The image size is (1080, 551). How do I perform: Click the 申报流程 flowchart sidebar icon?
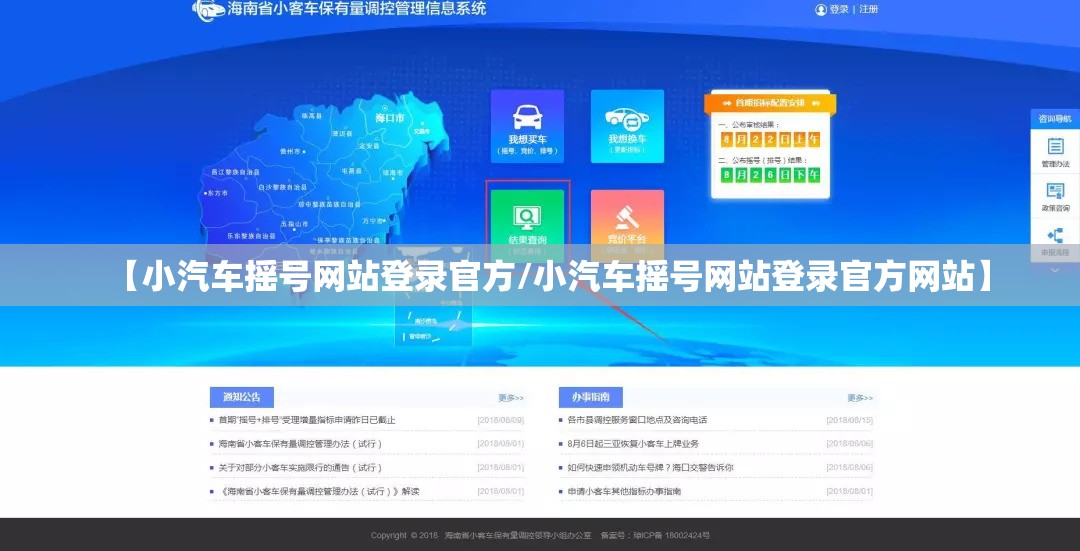1055,239
